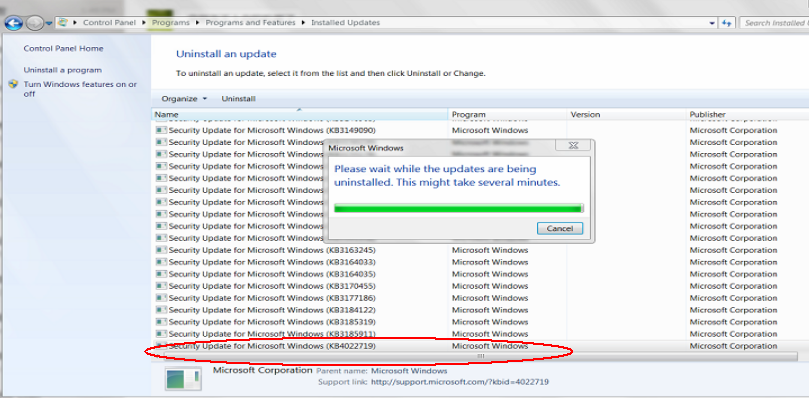This screenshot has width=809, height=398.
Task: Open the recent pages arrow beside Forward
Action: coord(49,23)
